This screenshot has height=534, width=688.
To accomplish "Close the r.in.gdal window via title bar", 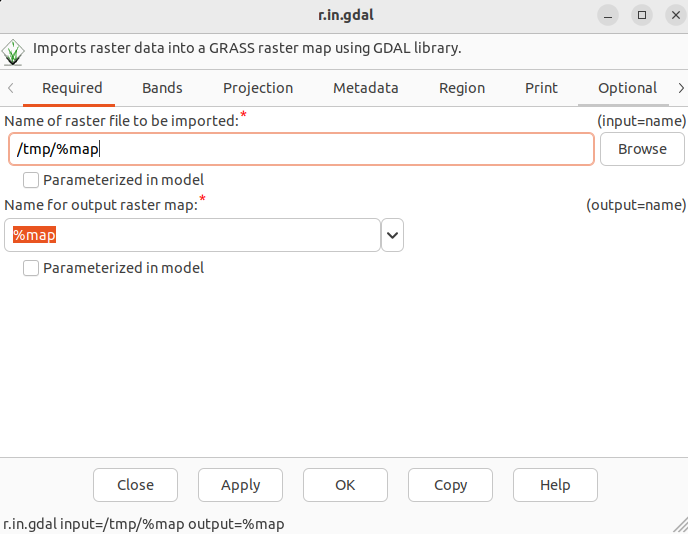I will point(676,15).
